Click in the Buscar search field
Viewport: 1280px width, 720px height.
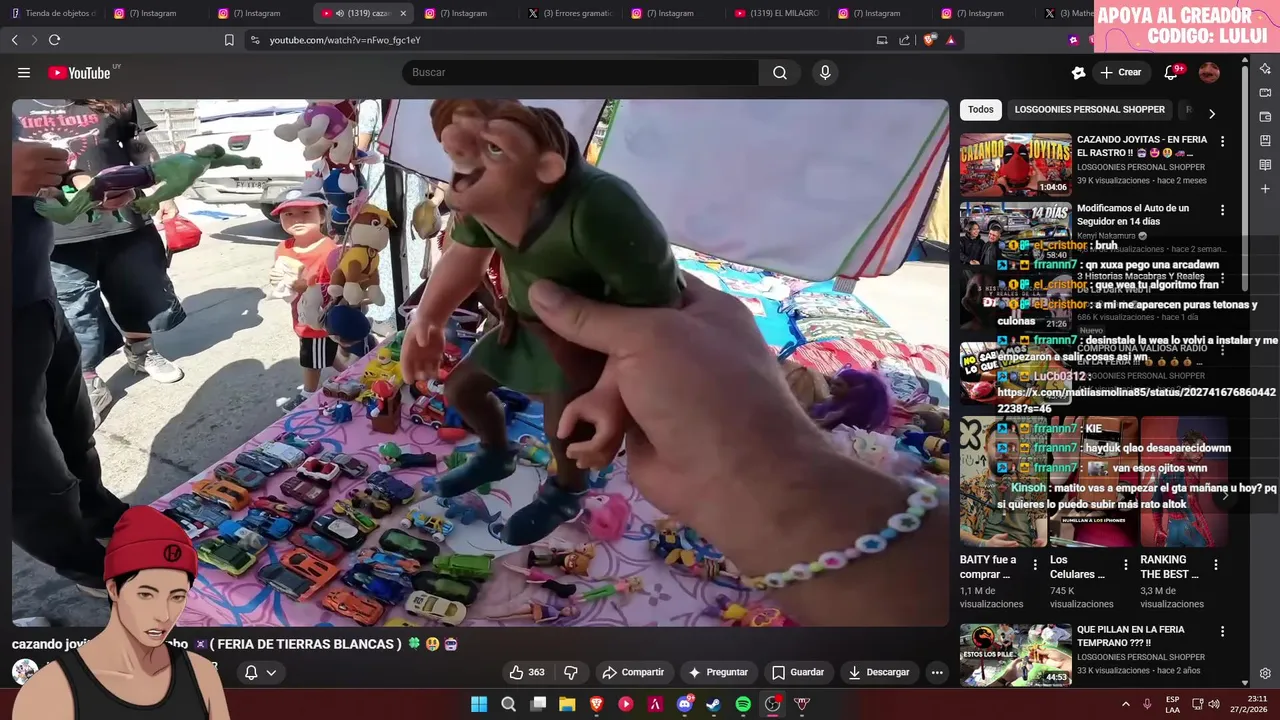click(580, 72)
